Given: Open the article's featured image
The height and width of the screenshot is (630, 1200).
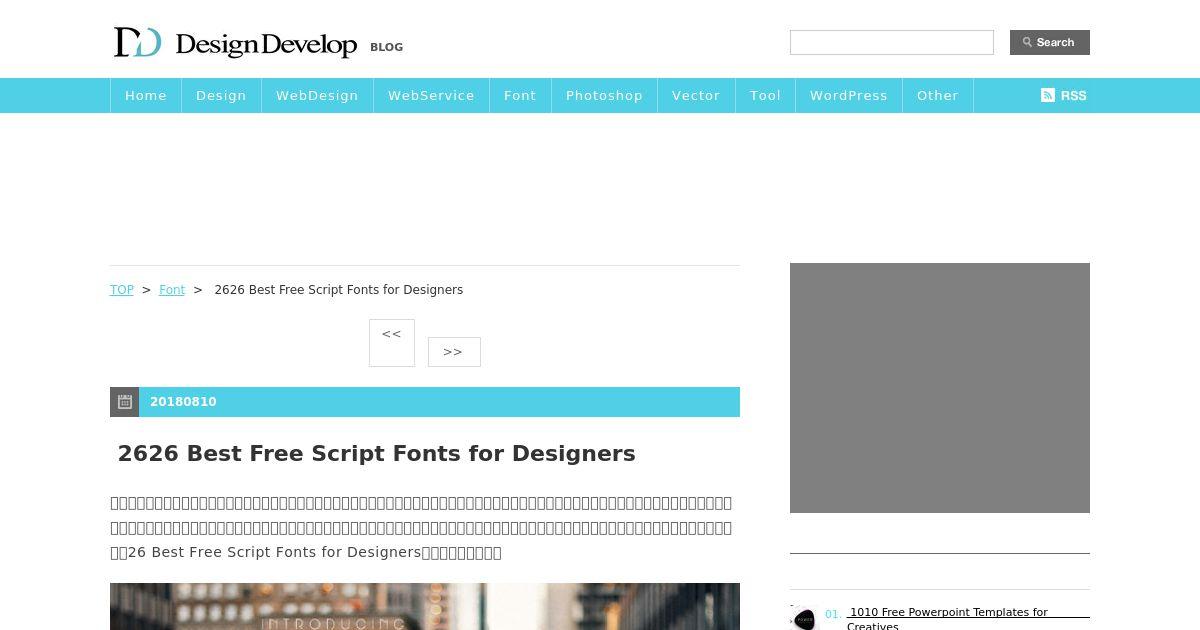Looking at the screenshot, I should (x=425, y=606).
